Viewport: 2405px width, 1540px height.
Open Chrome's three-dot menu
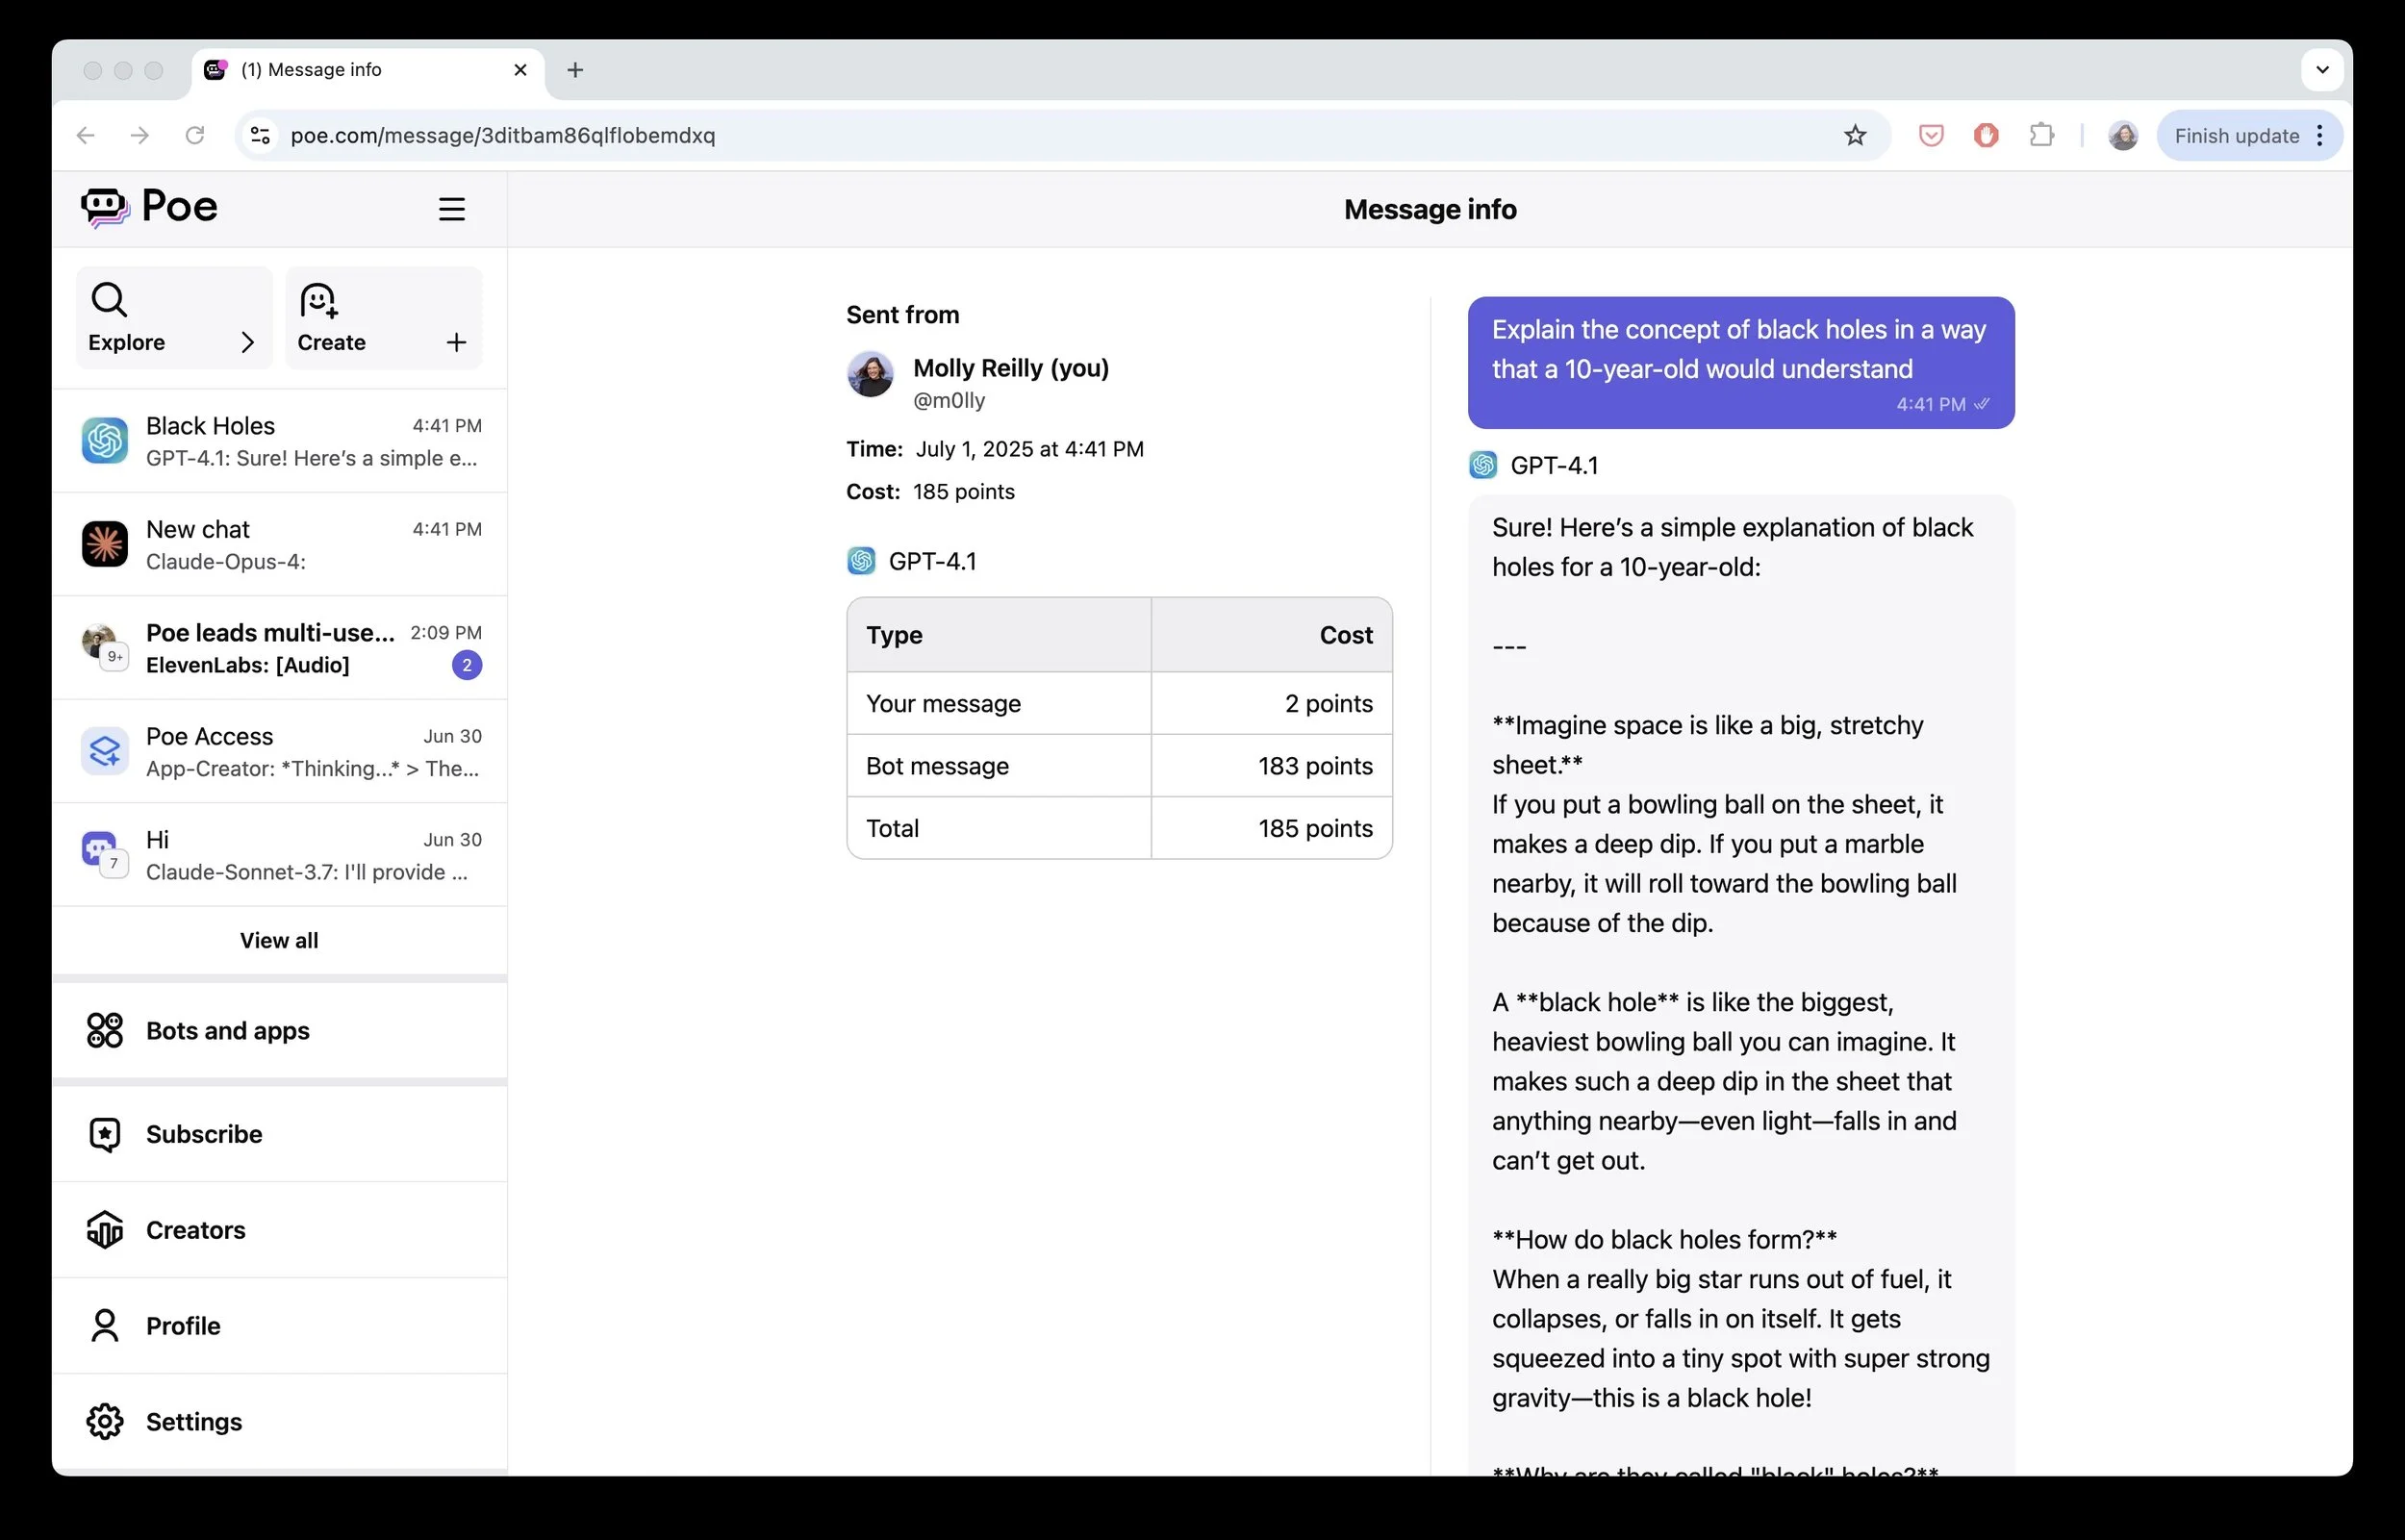[x=2320, y=136]
